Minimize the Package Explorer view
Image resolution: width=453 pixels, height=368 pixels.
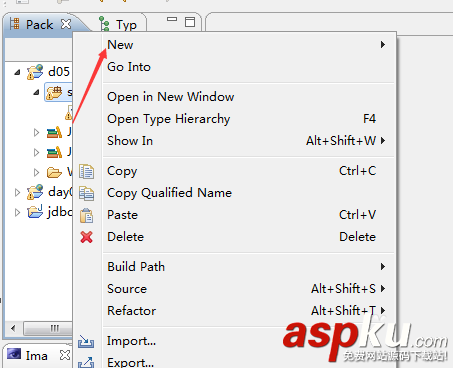click(x=172, y=19)
